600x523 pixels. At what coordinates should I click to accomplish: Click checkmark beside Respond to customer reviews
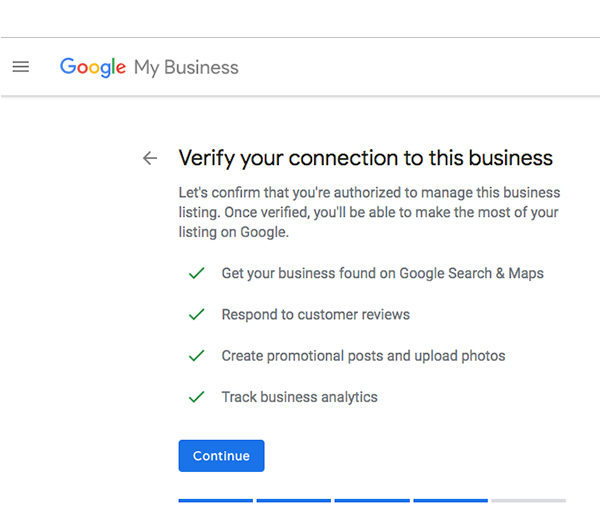click(197, 314)
